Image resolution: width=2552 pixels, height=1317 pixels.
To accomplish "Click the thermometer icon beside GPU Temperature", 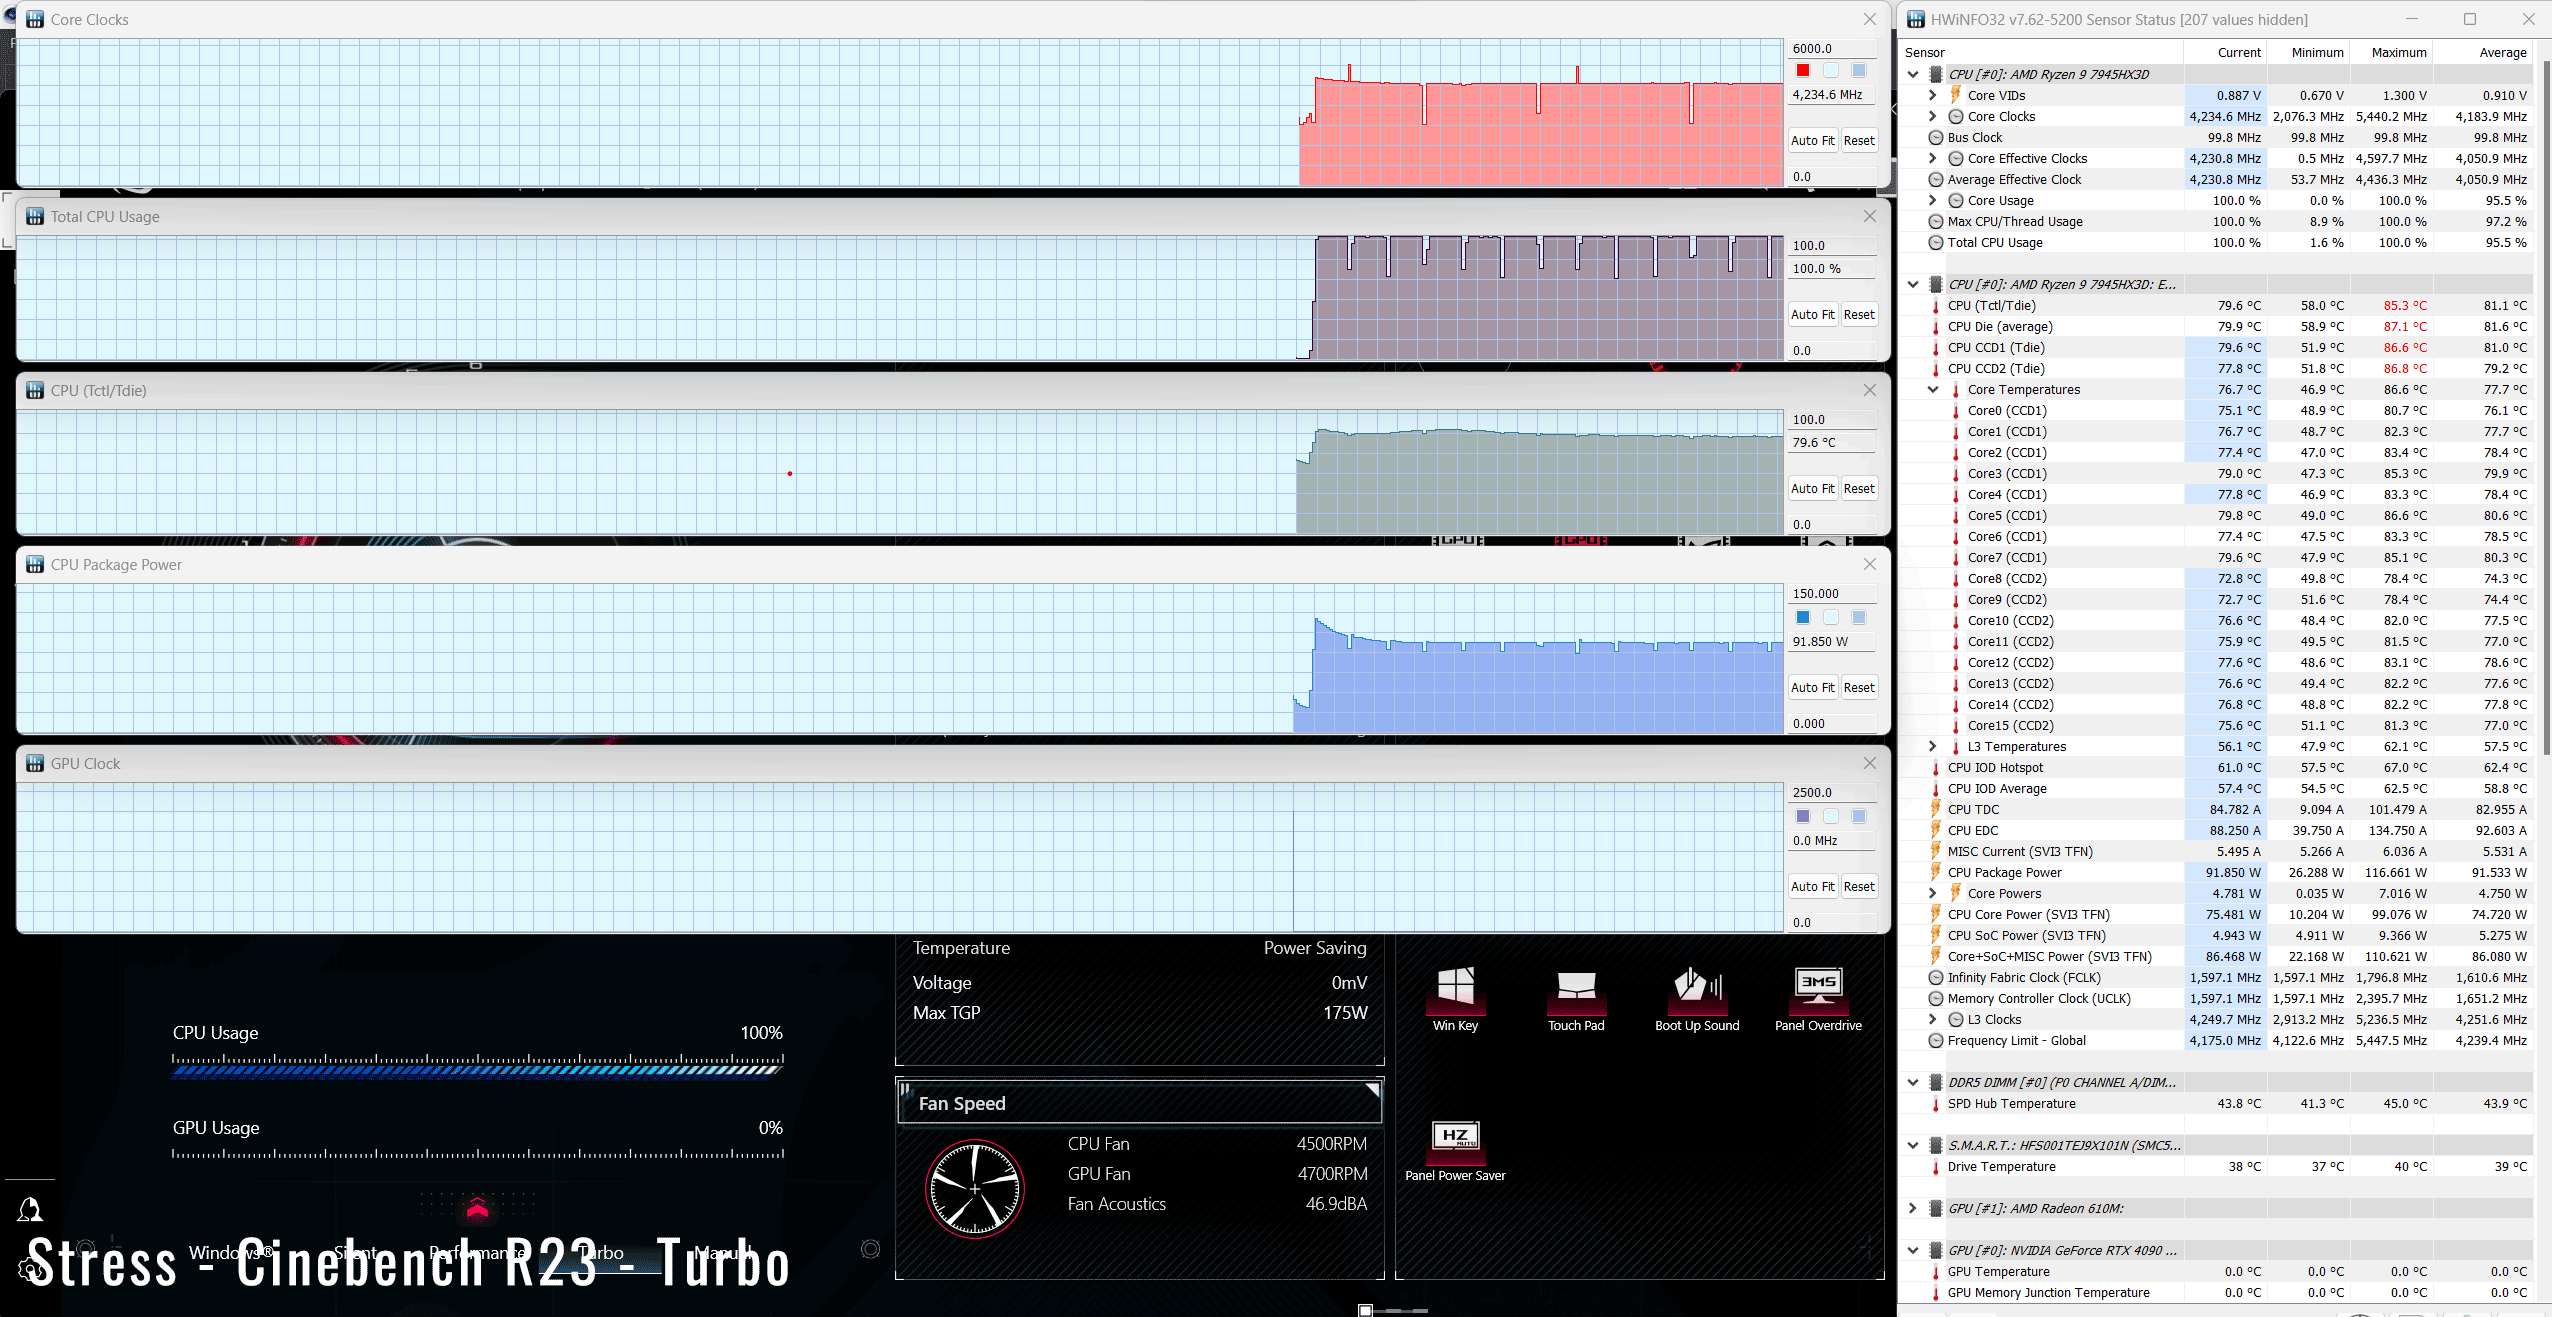I will (x=1936, y=1271).
